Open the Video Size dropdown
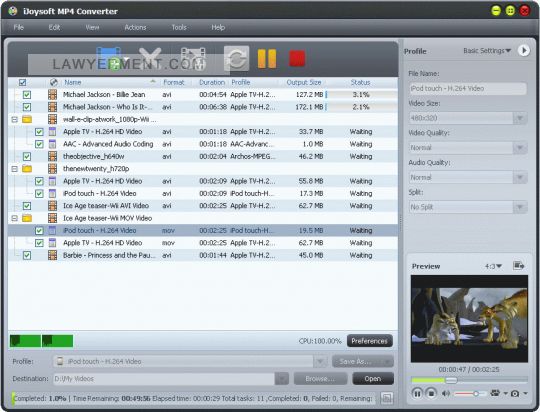The image size is (540, 412). (520, 118)
